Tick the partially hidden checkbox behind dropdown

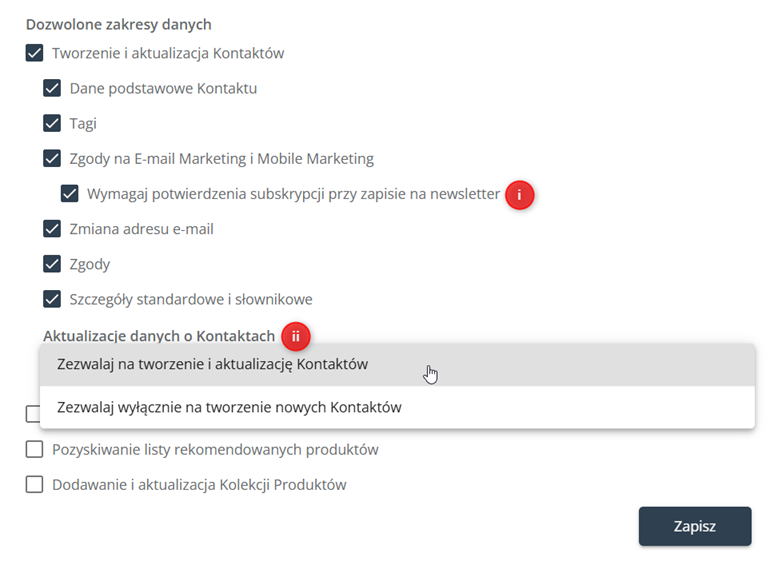pyautogui.click(x=33, y=414)
